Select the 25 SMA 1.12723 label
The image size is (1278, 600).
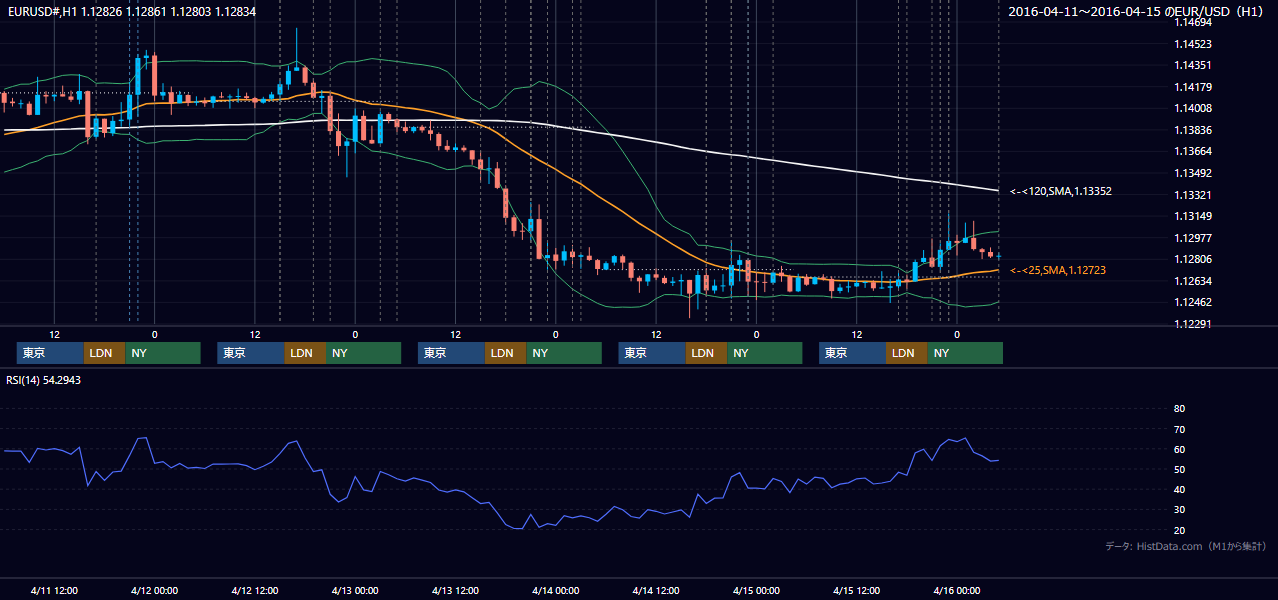coord(1058,270)
